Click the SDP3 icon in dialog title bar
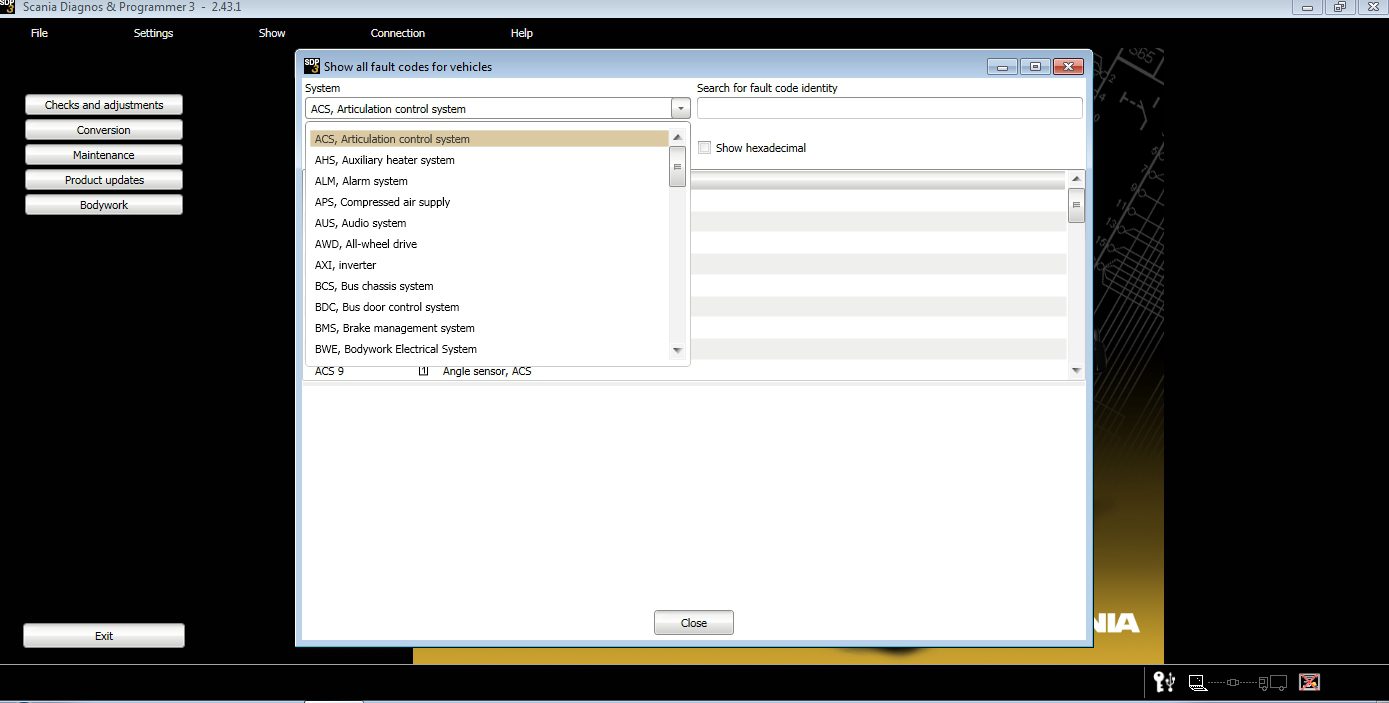 click(x=311, y=66)
